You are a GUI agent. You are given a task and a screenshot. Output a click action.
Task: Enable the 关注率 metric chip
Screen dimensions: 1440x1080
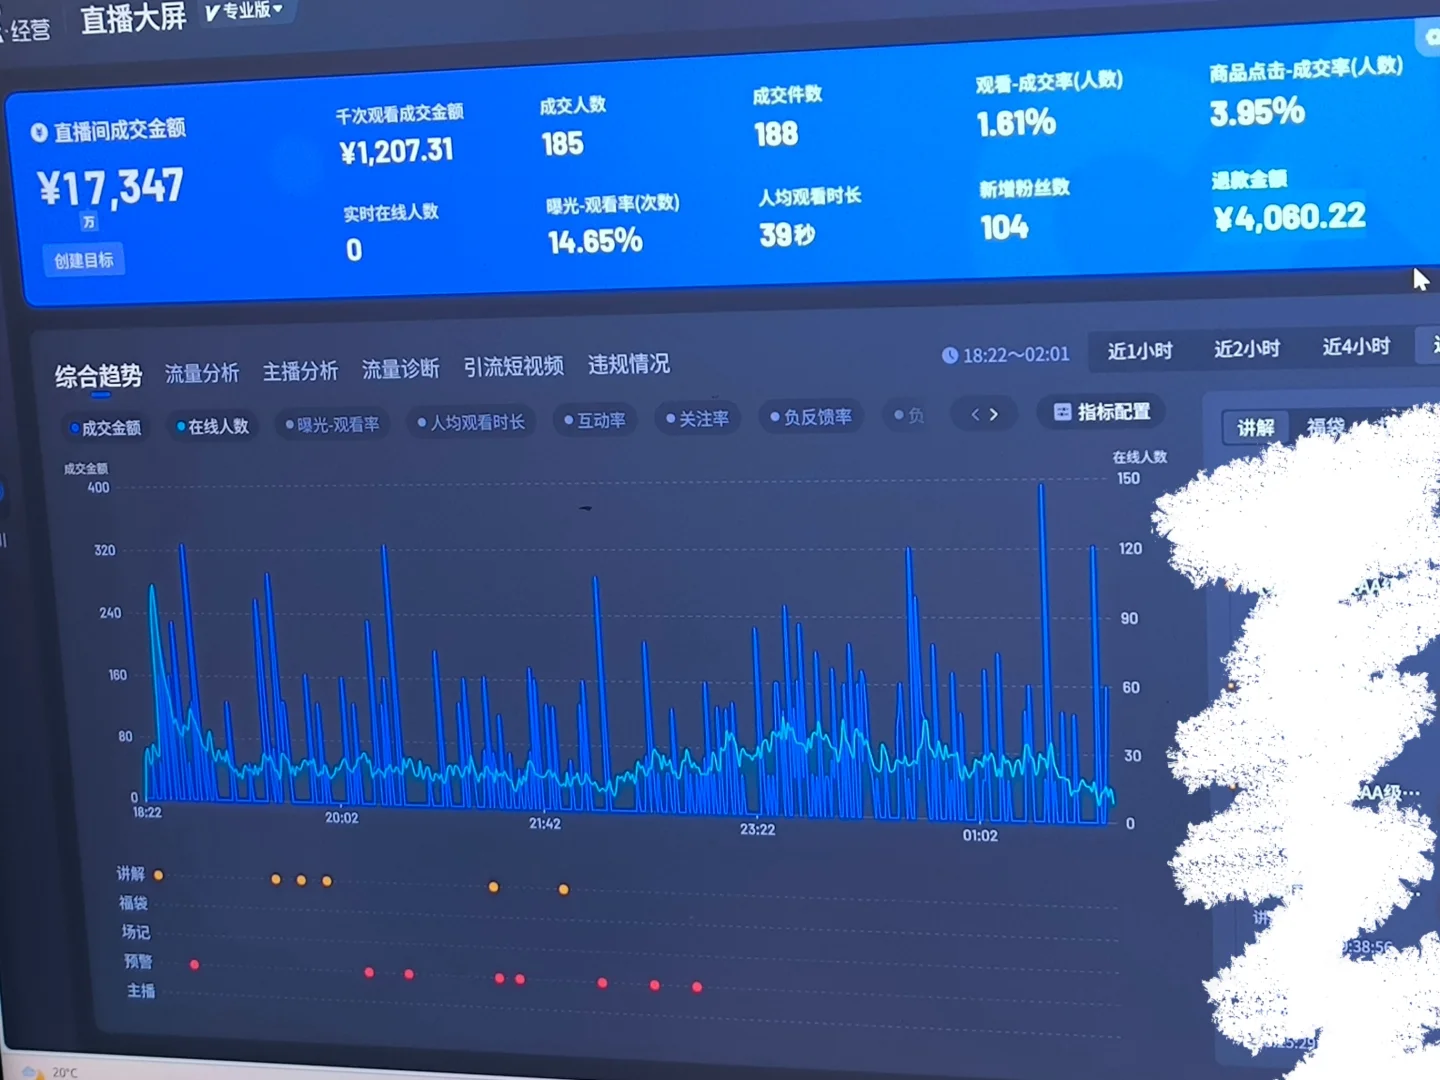coord(697,419)
